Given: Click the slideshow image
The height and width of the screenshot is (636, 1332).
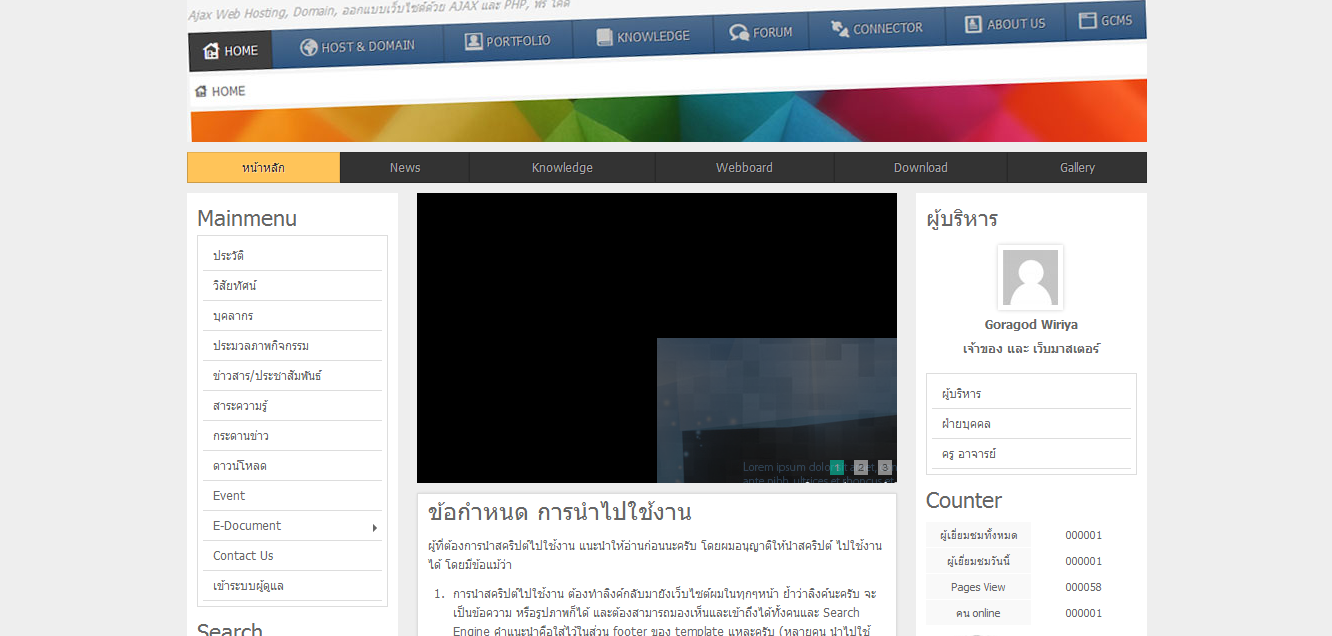Looking at the screenshot, I should point(657,338).
